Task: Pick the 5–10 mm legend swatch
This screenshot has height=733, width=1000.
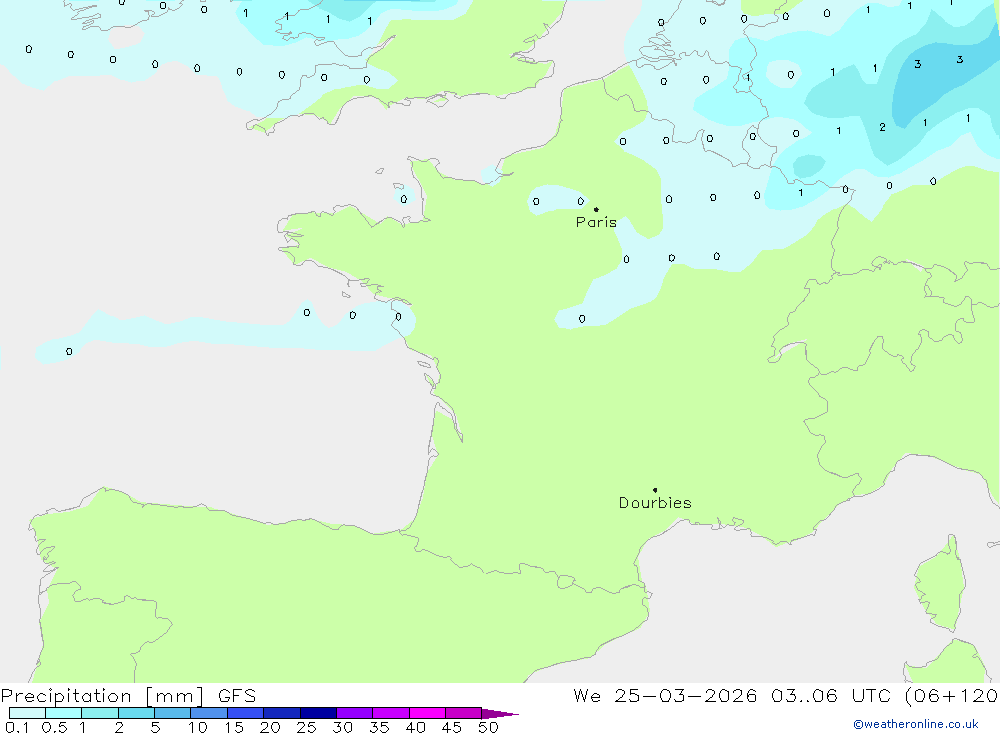Action: click(173, 713)
